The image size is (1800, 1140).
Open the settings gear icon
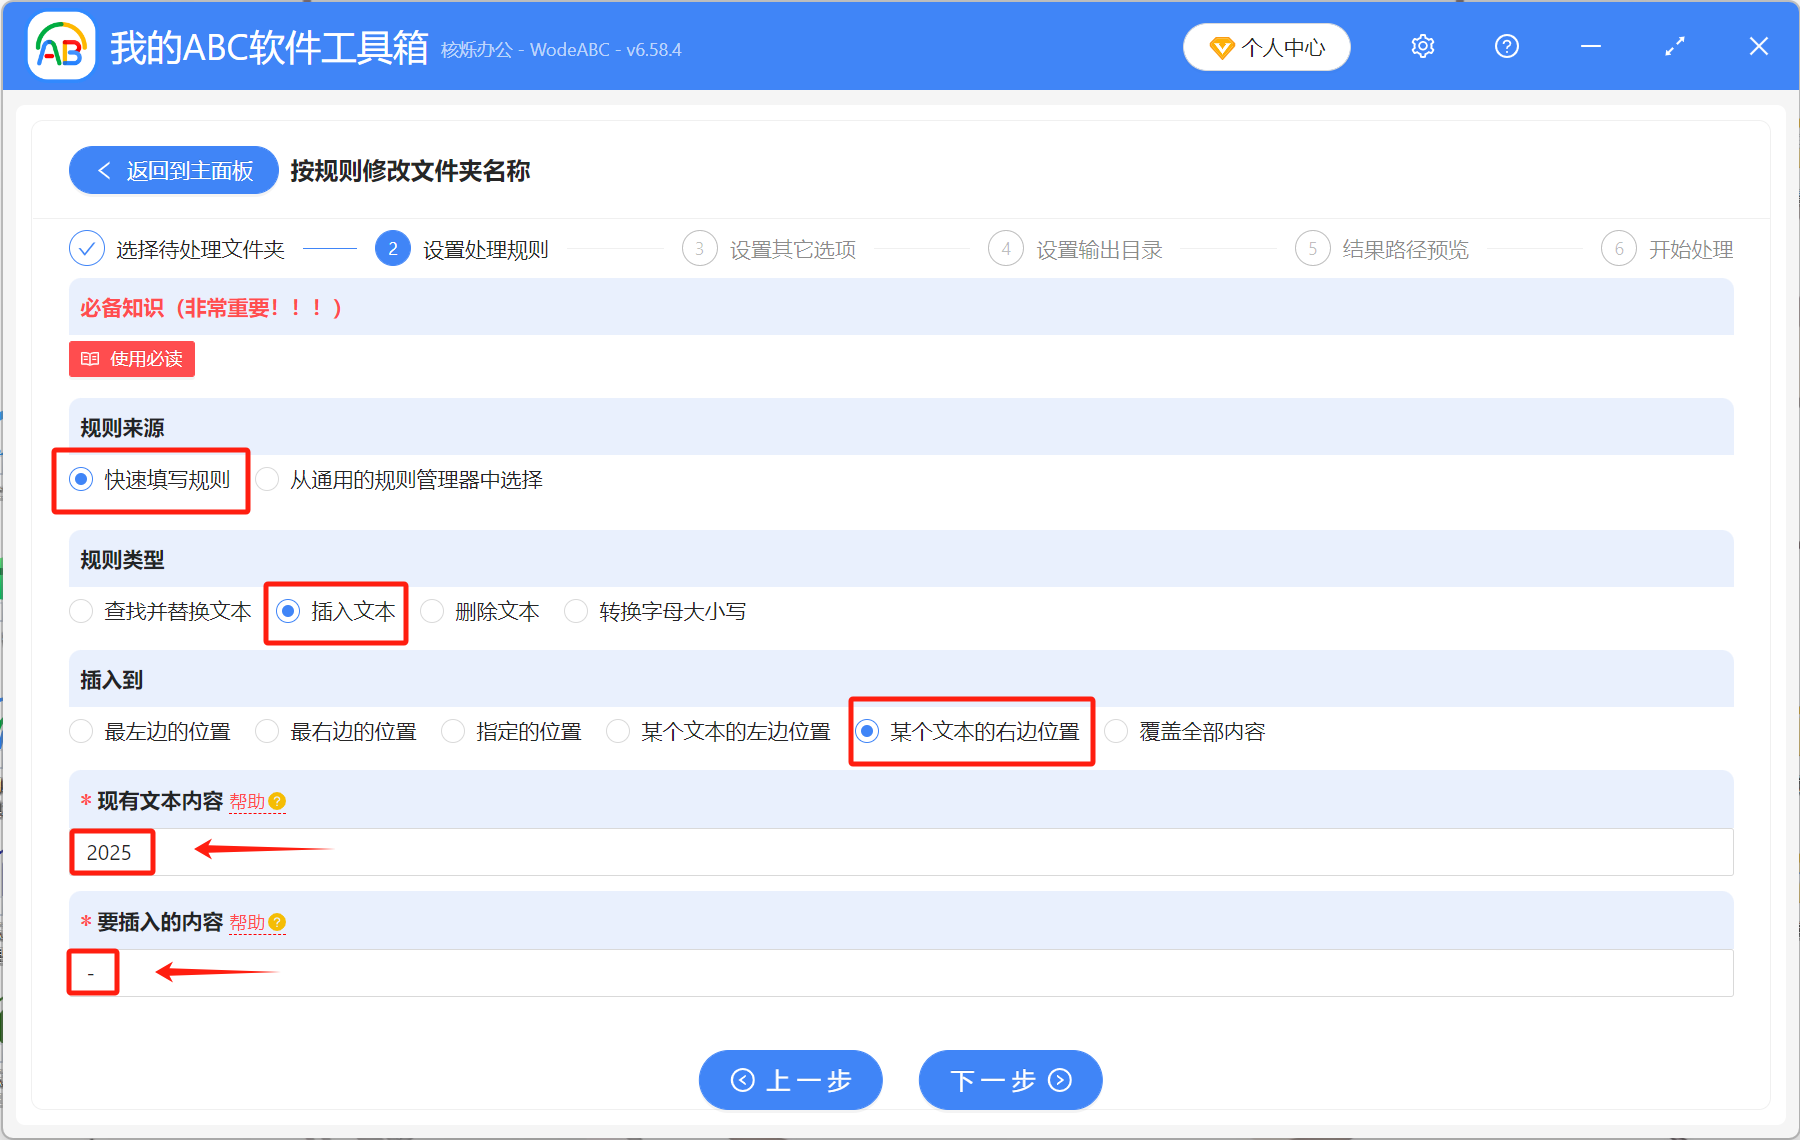pyautogui.click(x=1421, y=46)
